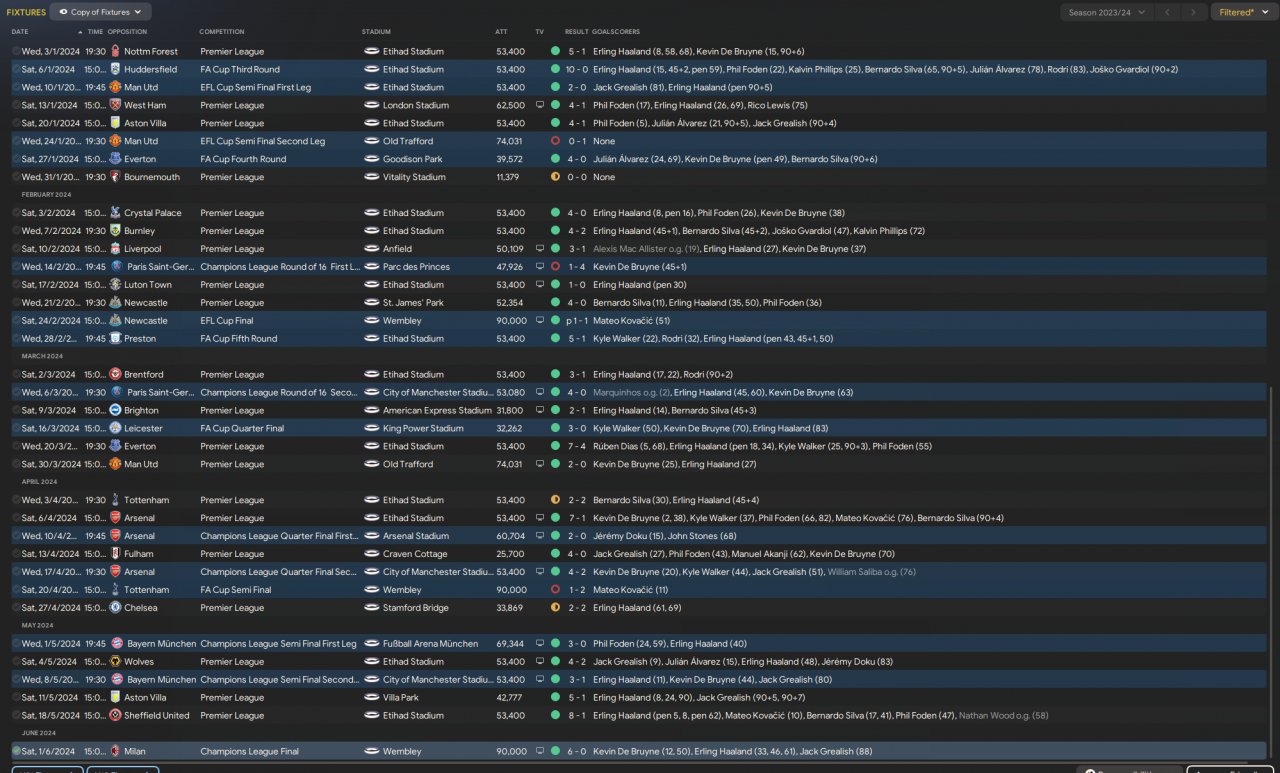Click the 69,344 attendance at Fußball Arena München
Image resolution: width=1280 pixels, height=773 pixels.
[x=510, y=644]
